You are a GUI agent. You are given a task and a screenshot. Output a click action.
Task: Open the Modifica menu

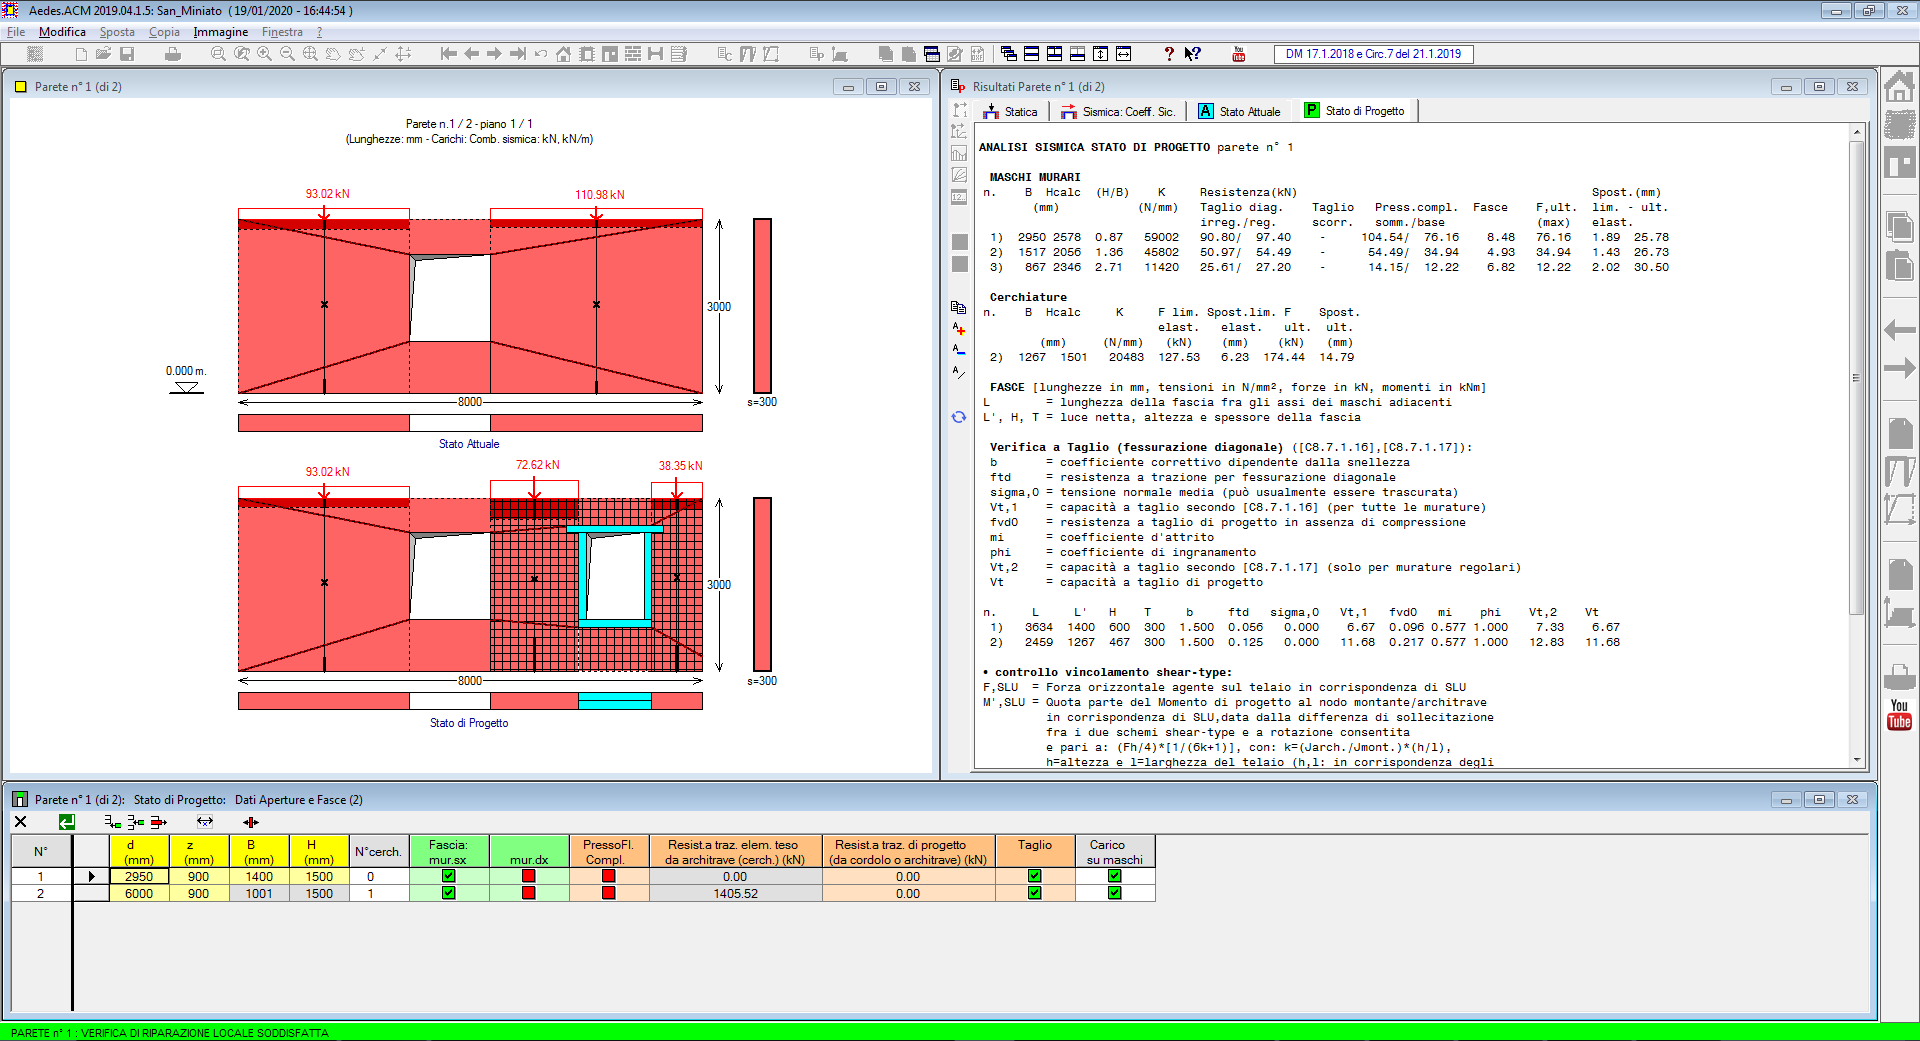click(x=62, y=32)
